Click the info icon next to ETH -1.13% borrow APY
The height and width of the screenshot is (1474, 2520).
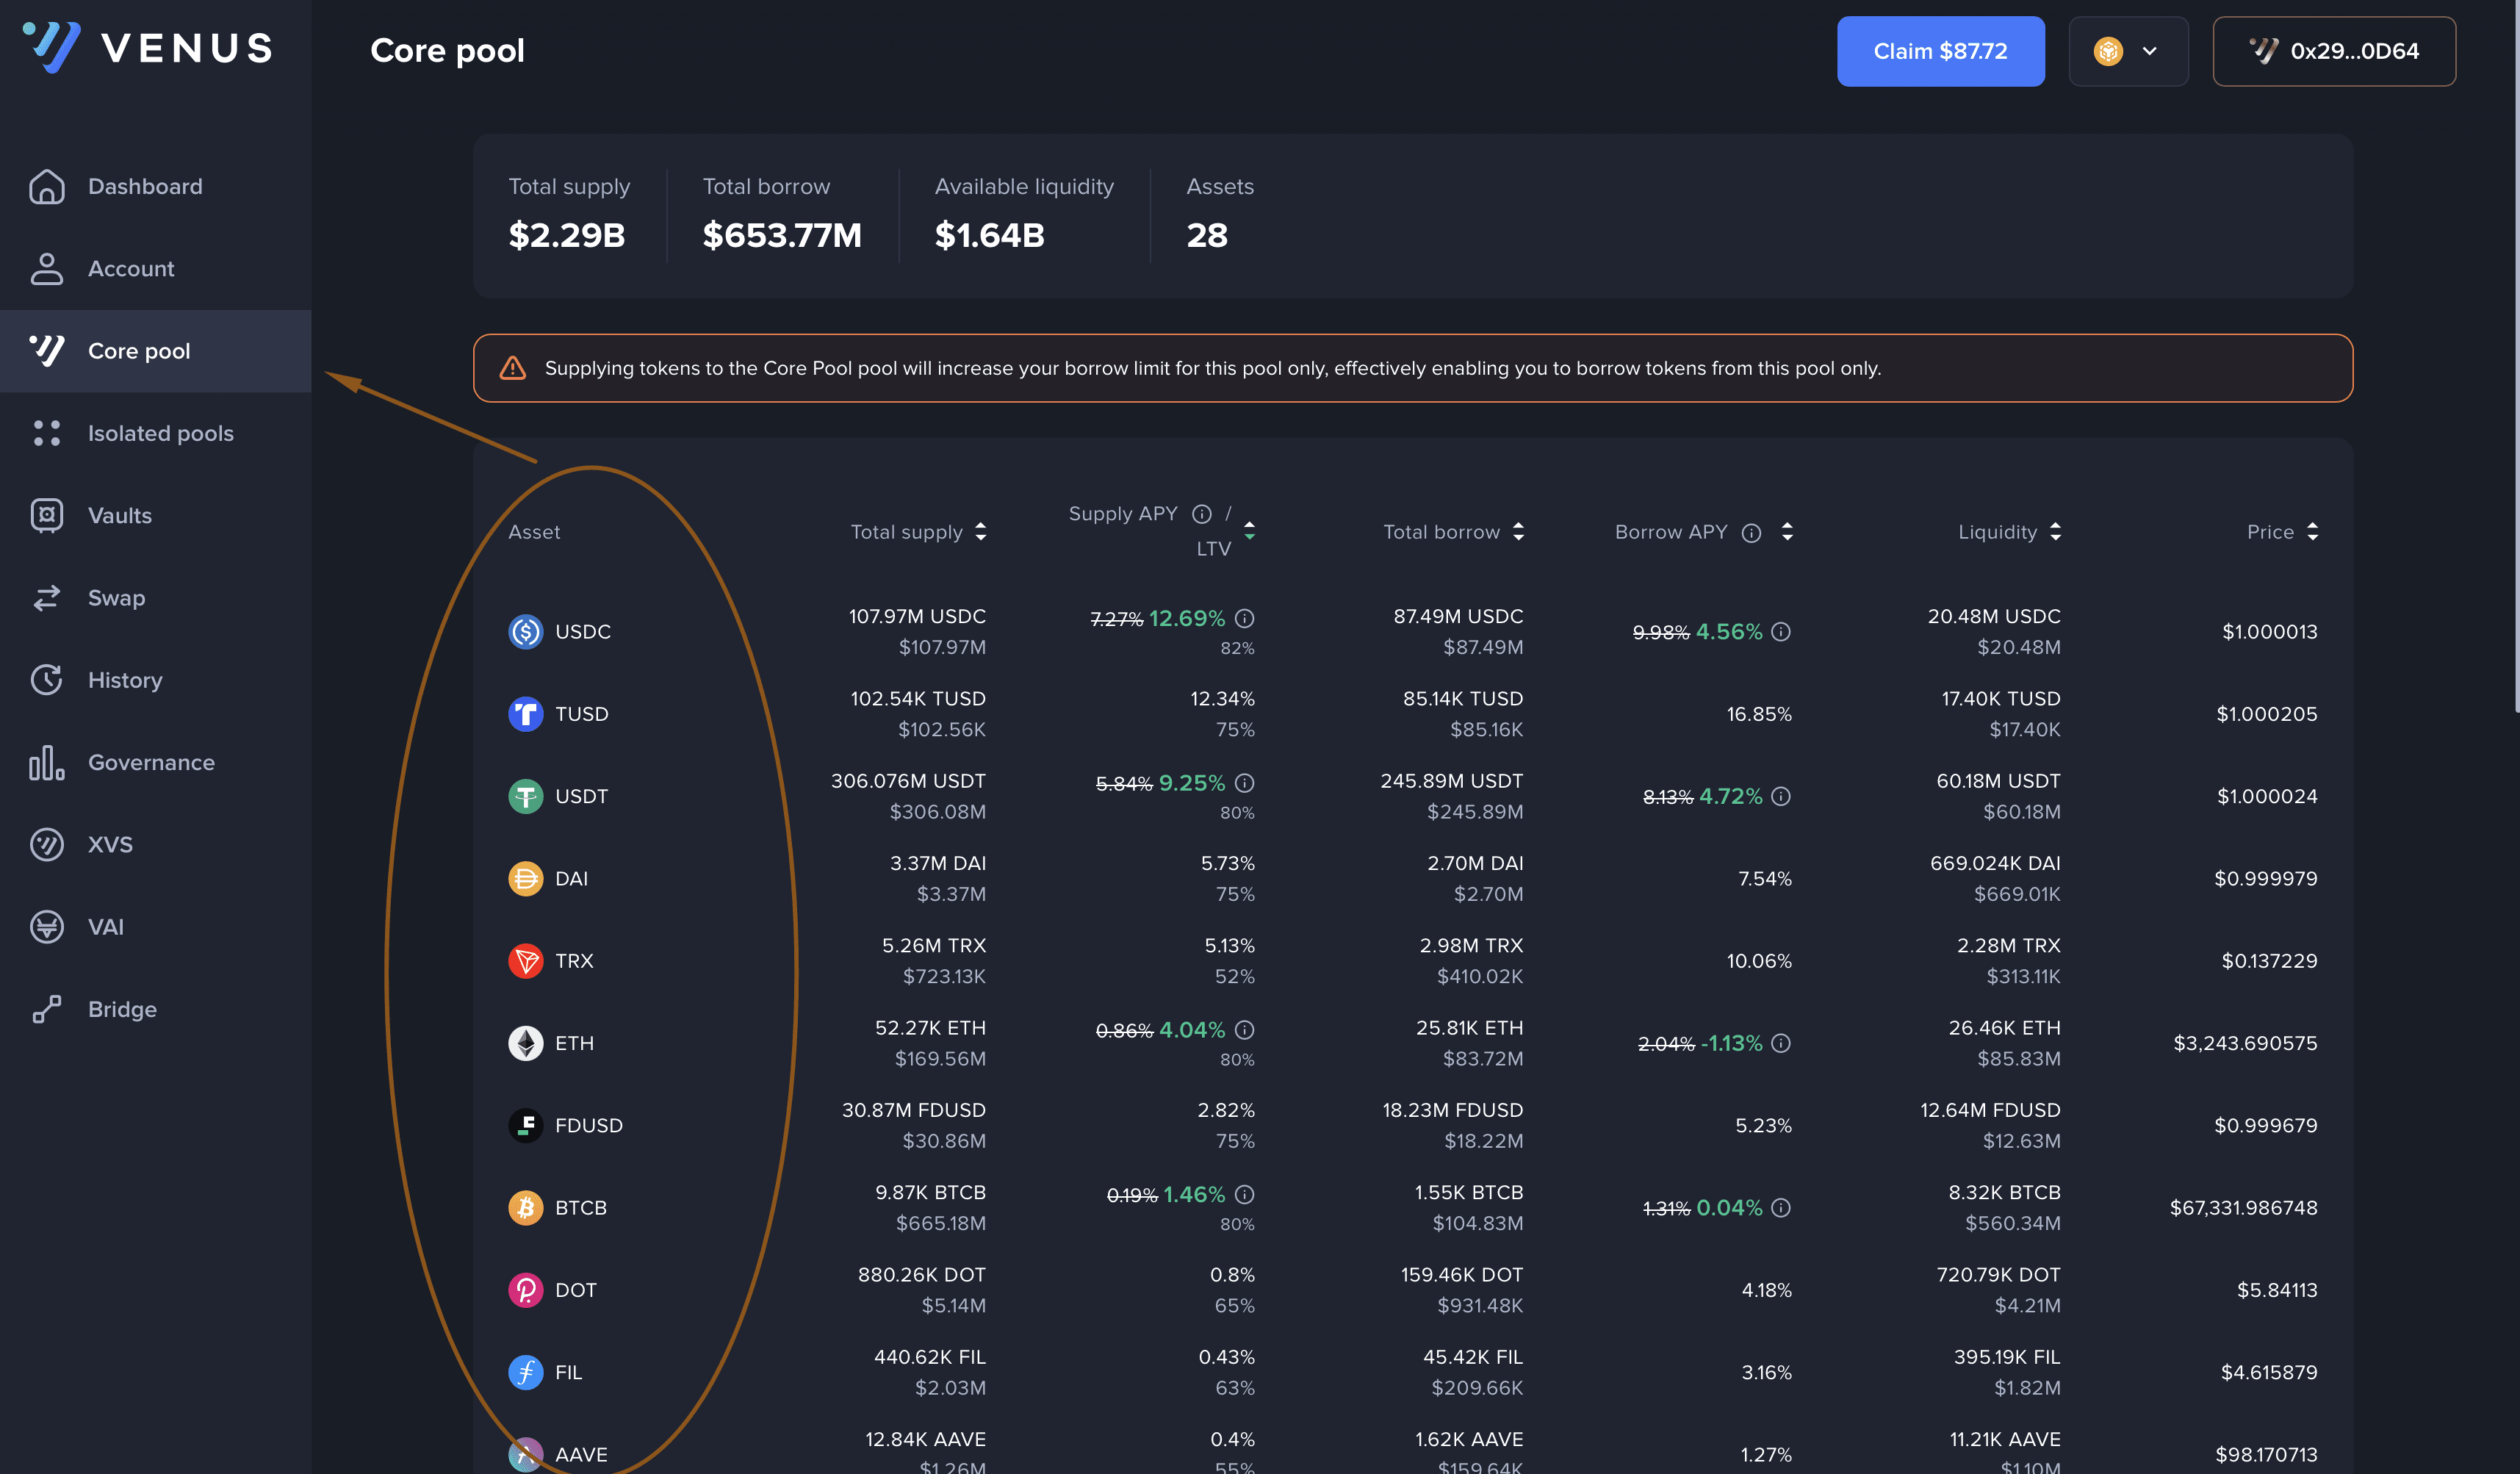[1781, 1043]
